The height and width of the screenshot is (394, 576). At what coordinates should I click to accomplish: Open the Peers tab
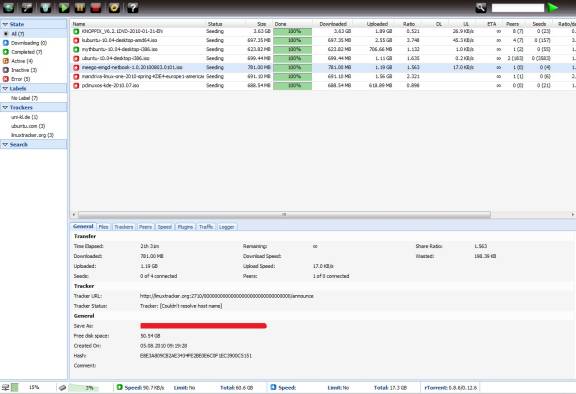click(x=145, y=227)
